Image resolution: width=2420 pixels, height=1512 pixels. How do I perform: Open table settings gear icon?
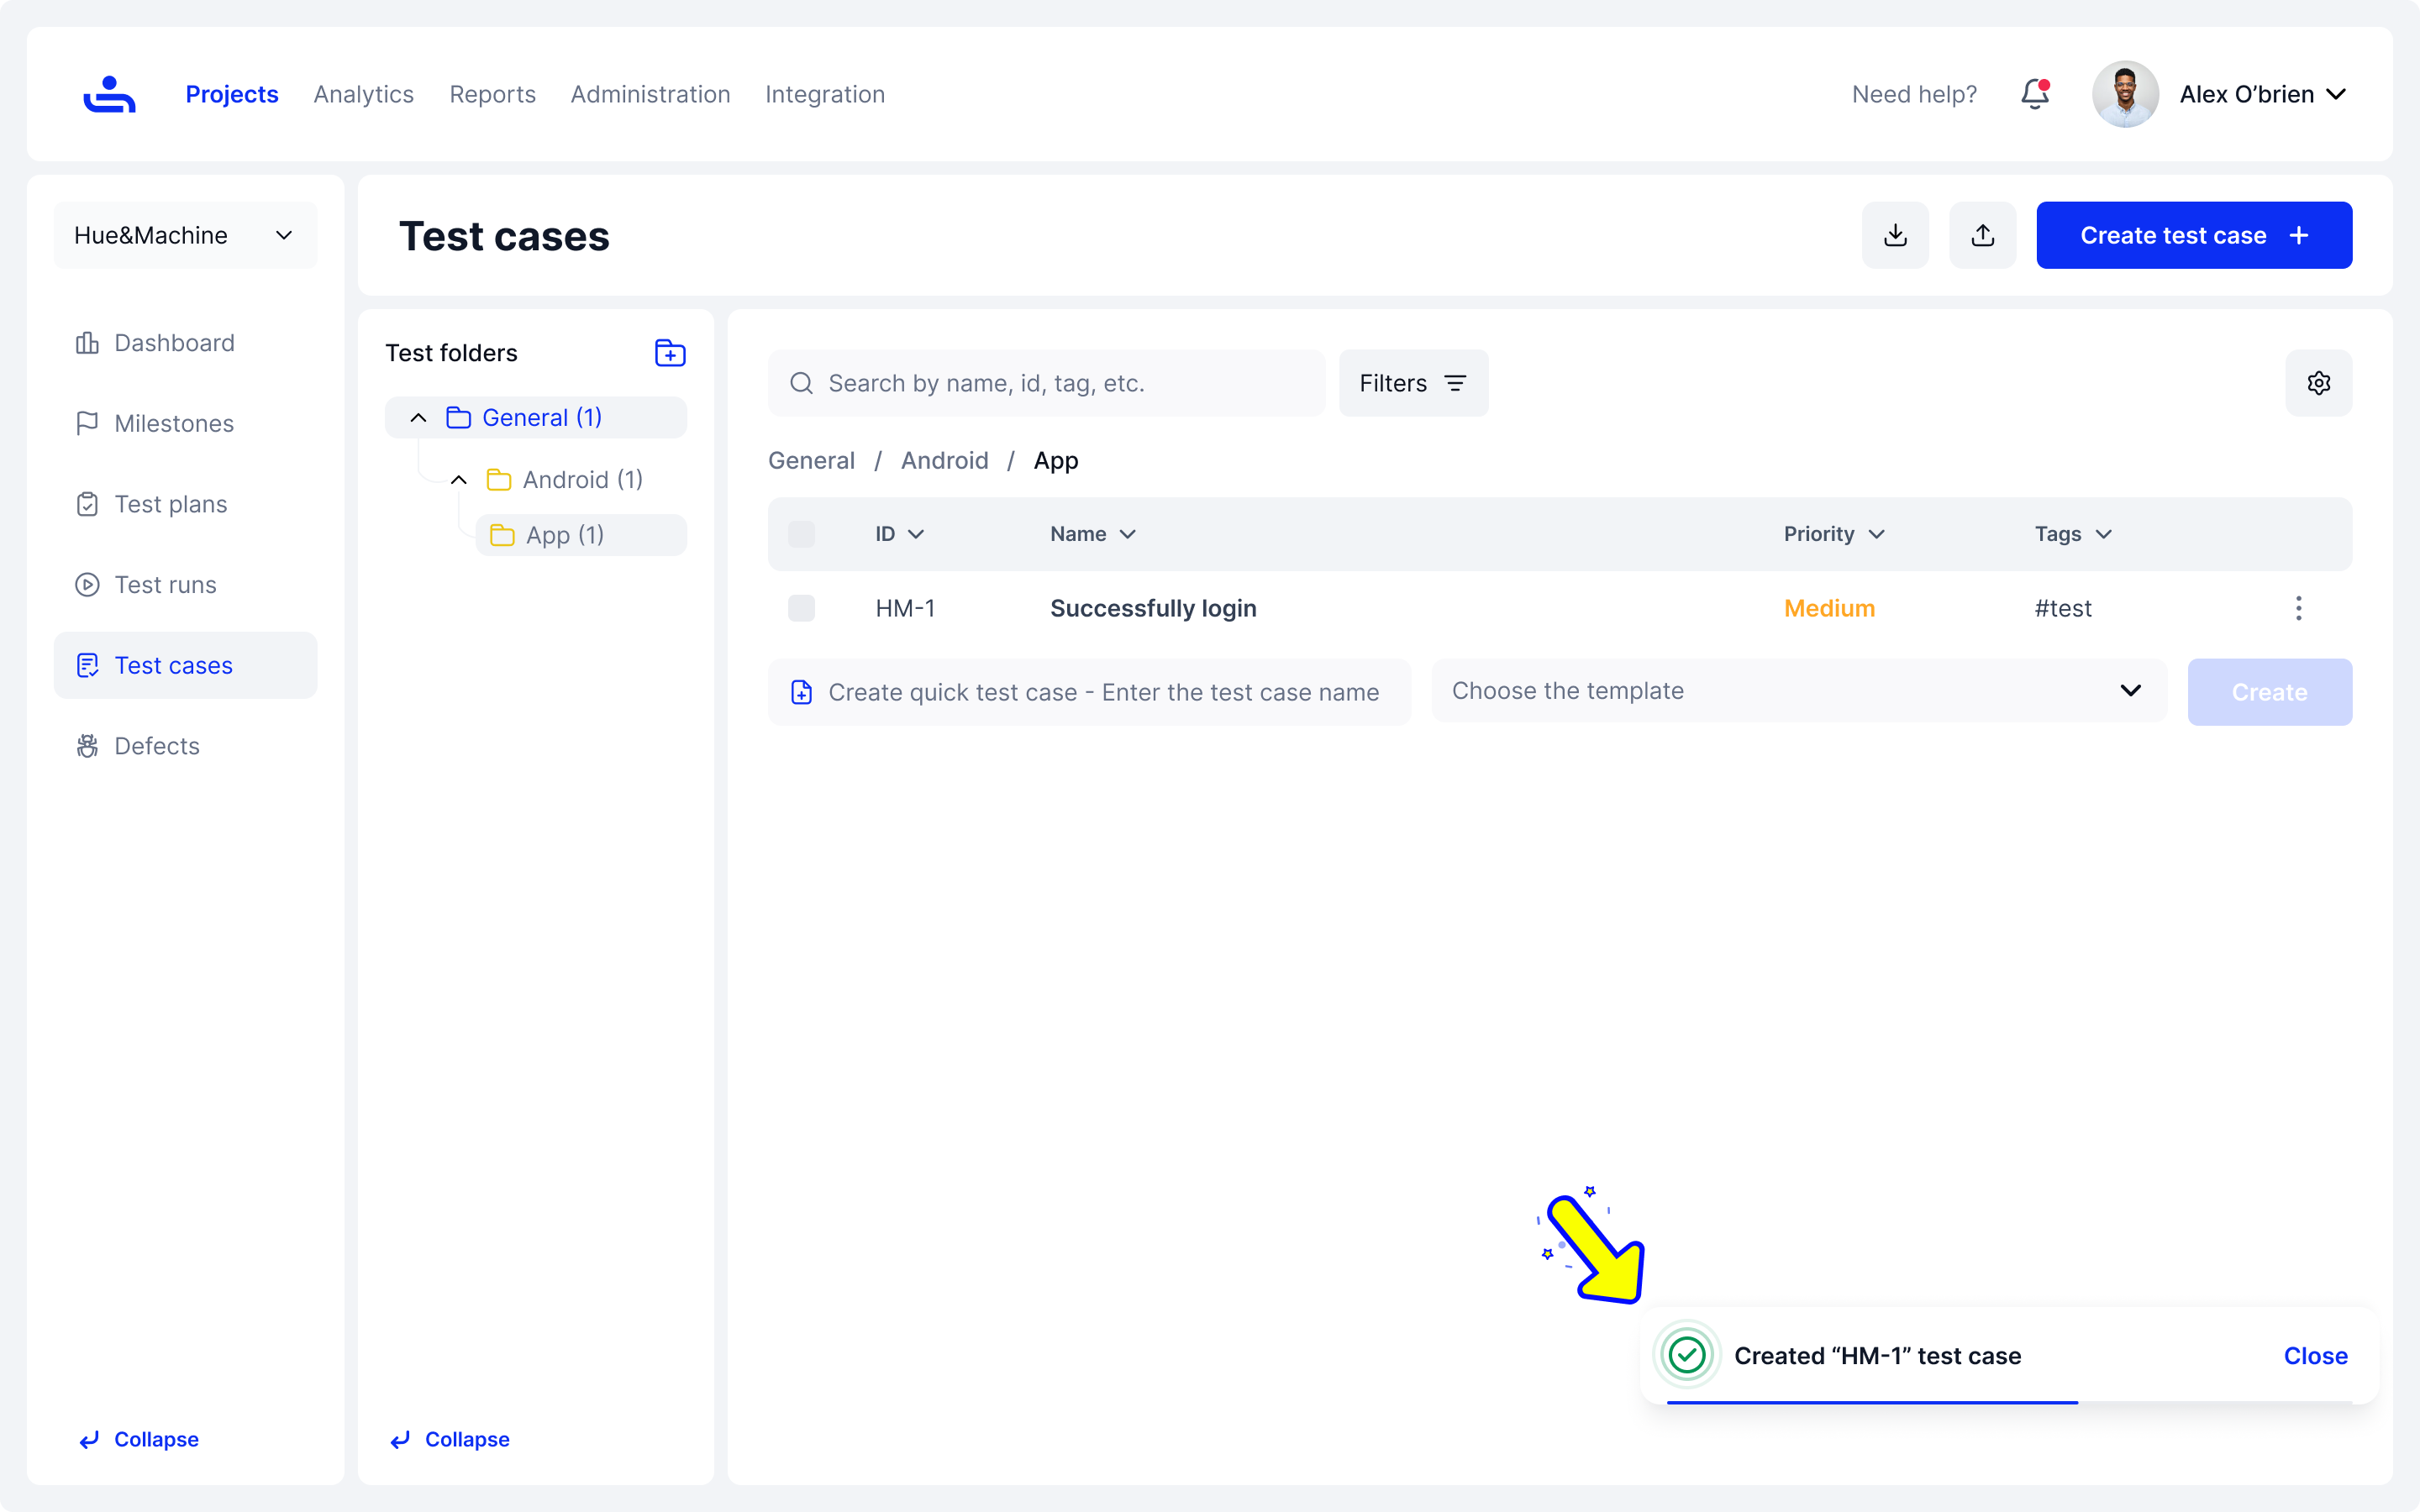click(x=2318, y=383)
